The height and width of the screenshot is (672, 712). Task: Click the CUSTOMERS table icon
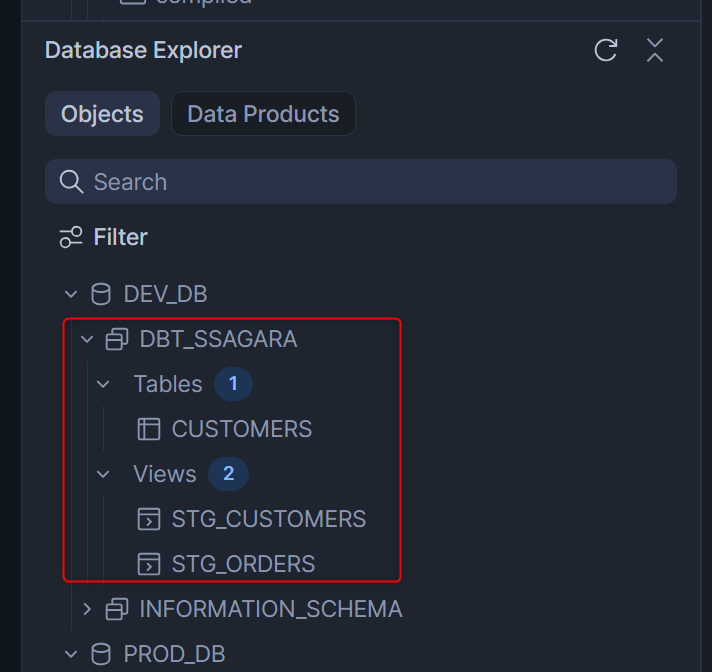[149, 429]
